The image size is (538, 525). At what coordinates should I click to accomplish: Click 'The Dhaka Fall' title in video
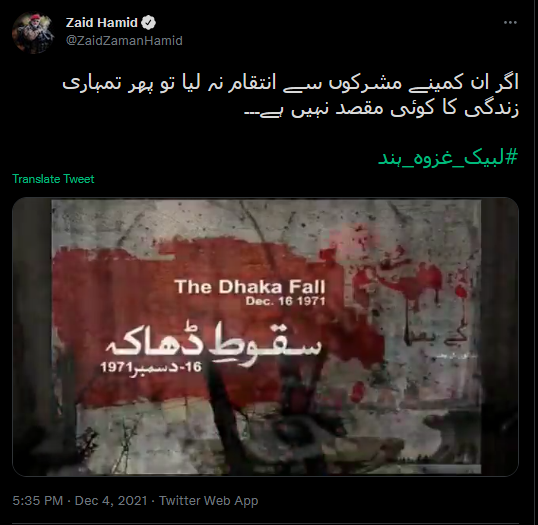250,287
